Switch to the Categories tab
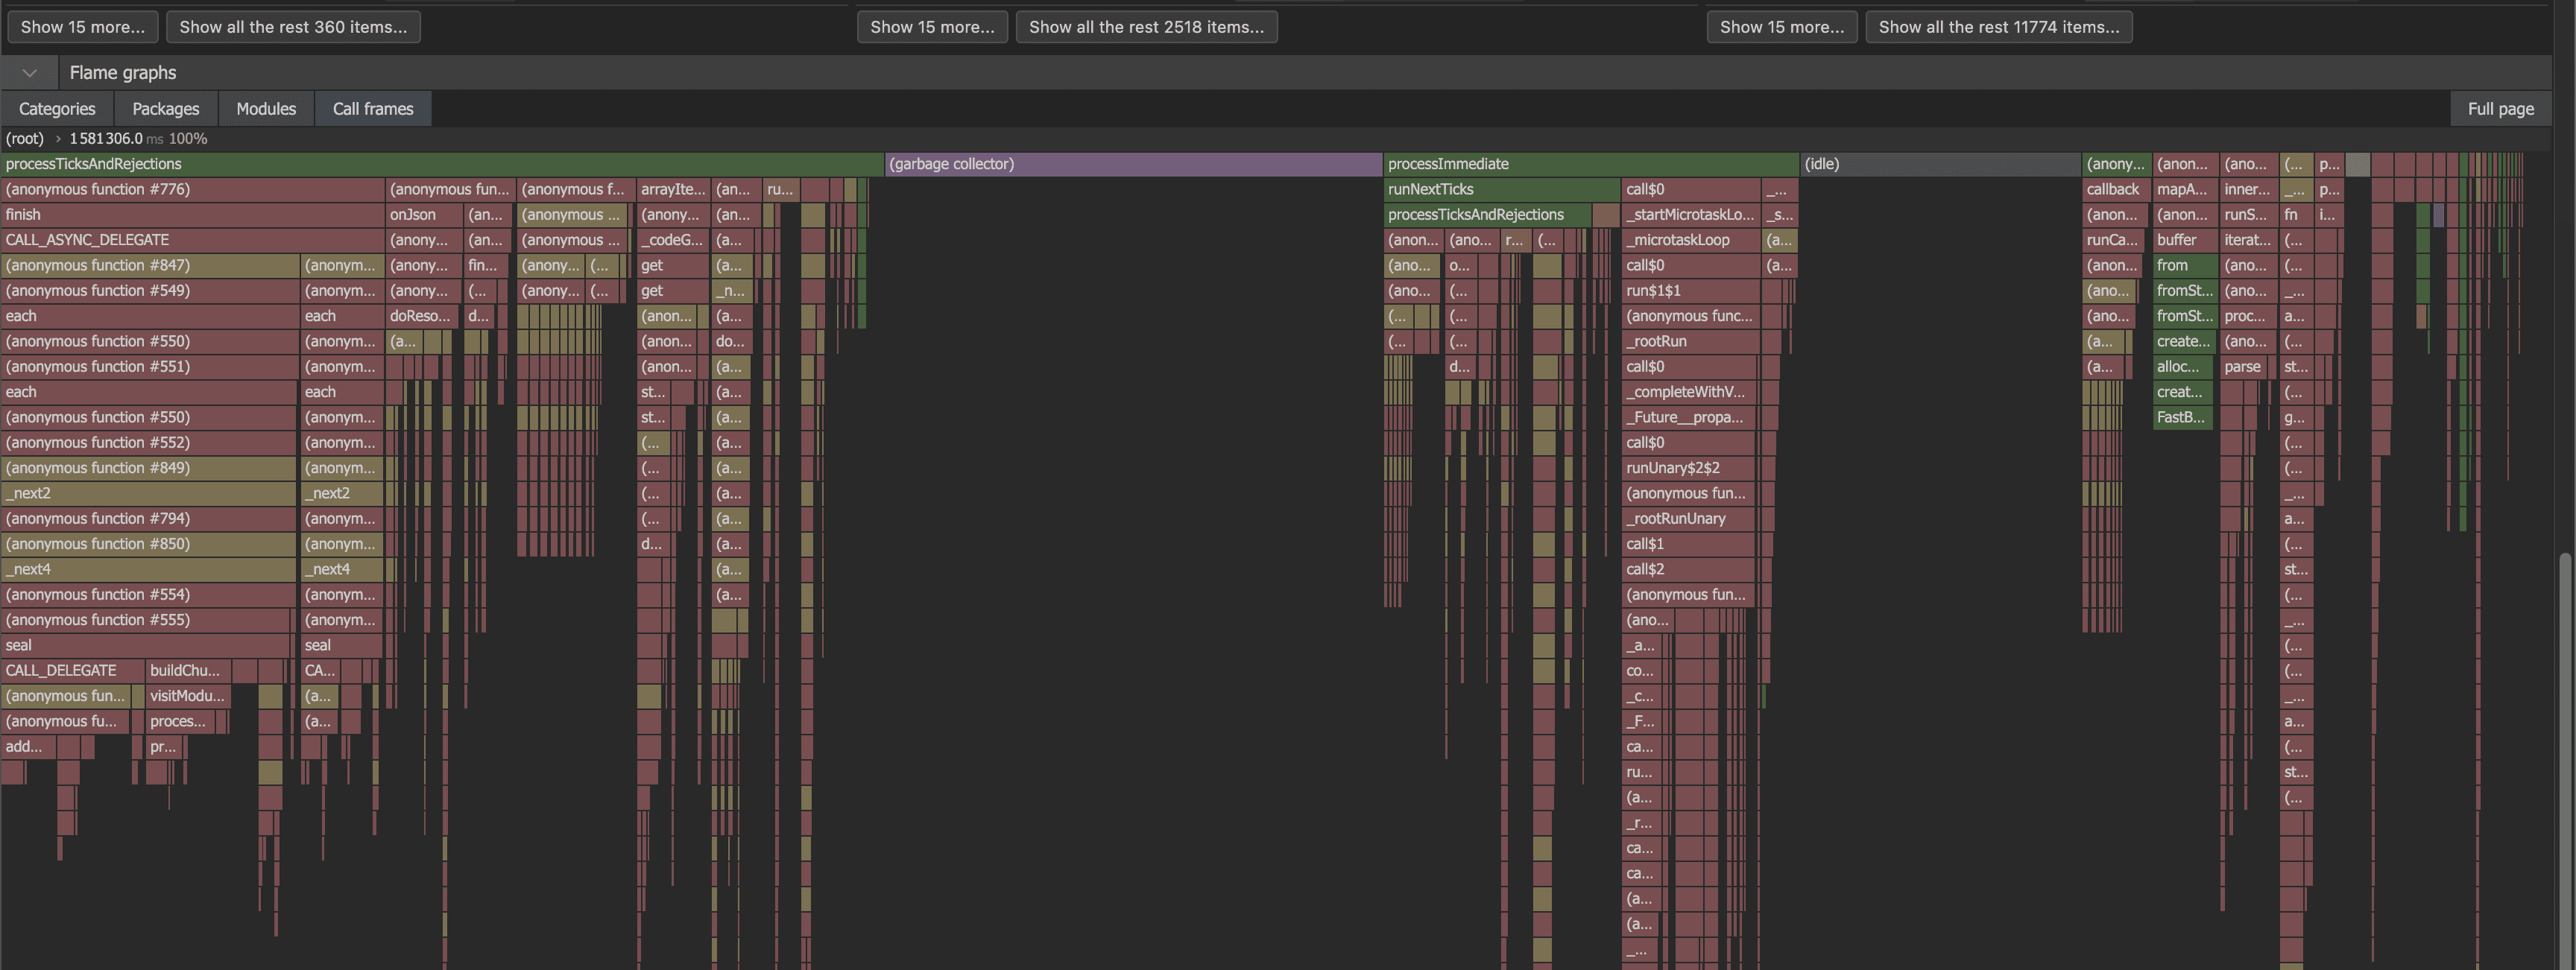The height and width of the screenshot is (970, 2576). tap(57, 108)
